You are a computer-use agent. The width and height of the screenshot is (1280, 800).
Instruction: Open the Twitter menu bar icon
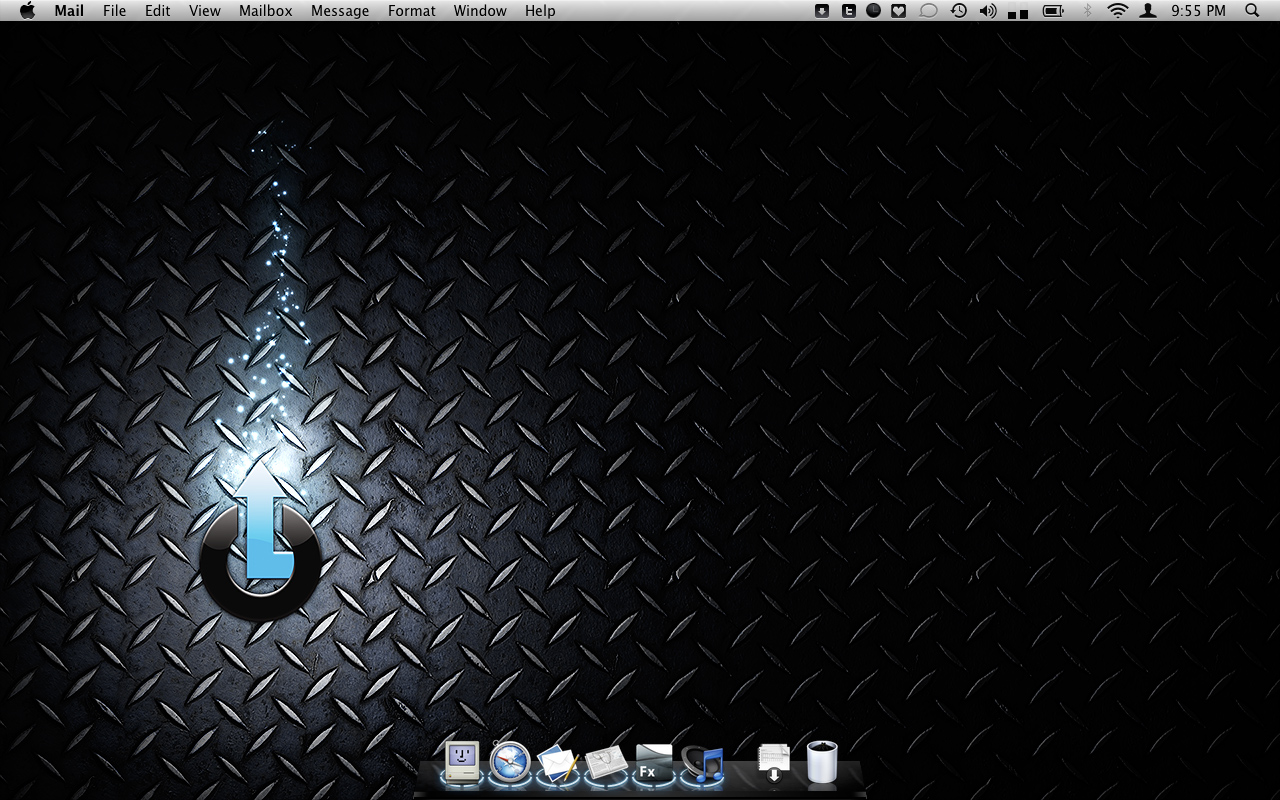848,11
